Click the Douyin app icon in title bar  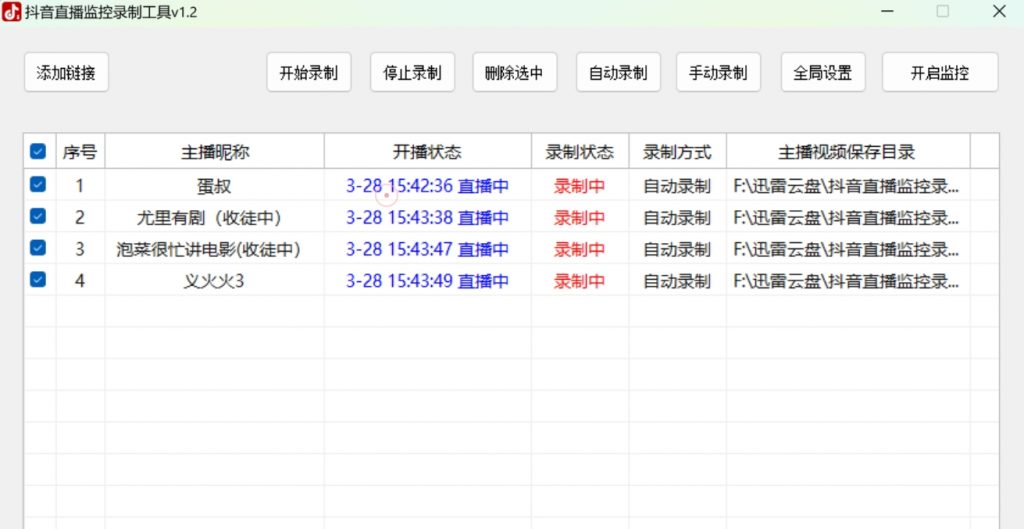[x=12, y=11]
